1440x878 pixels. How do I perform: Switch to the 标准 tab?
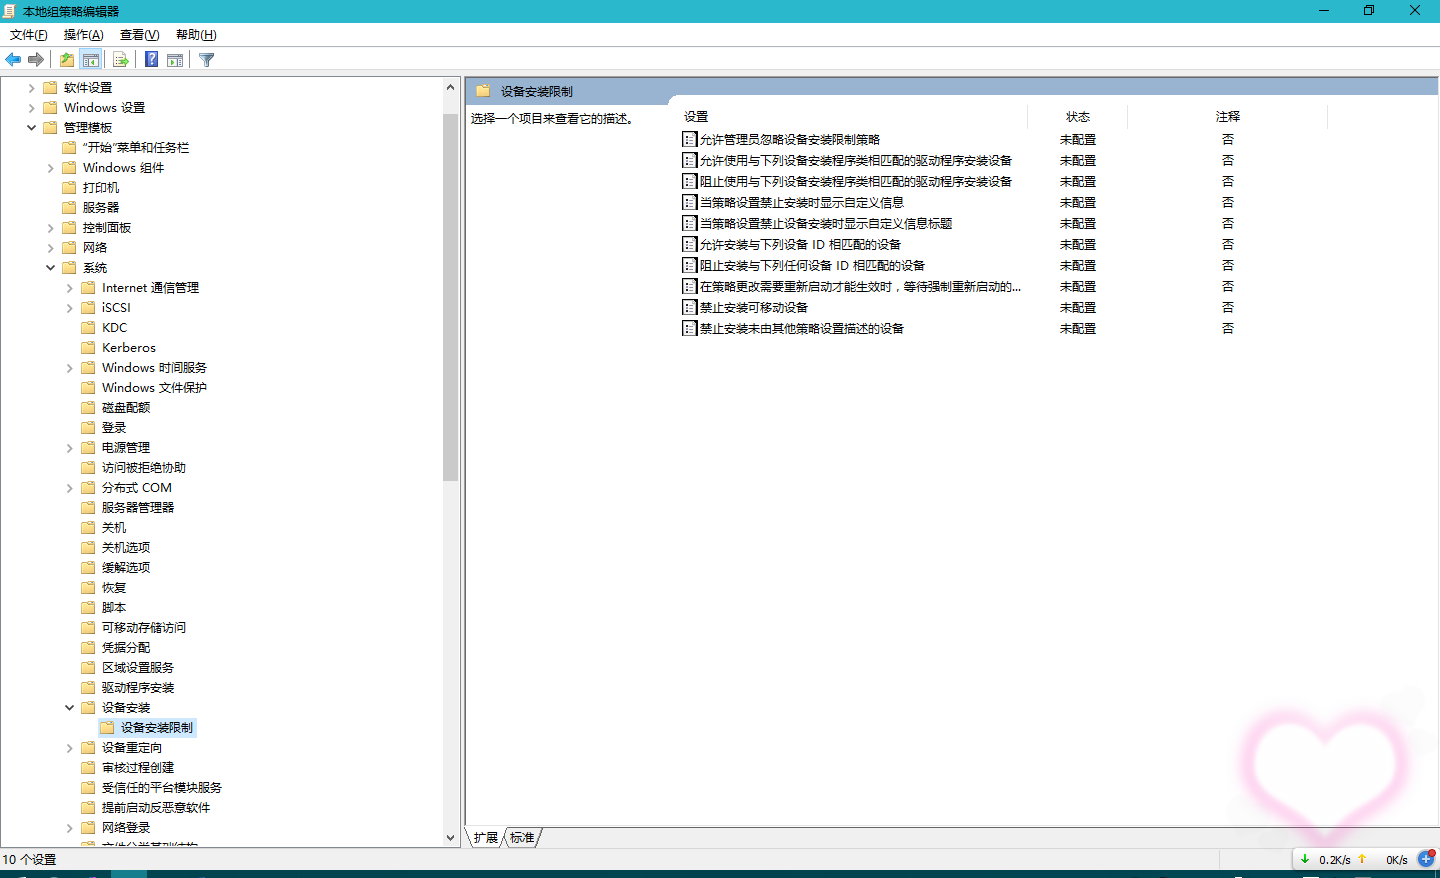click(522, 838)
